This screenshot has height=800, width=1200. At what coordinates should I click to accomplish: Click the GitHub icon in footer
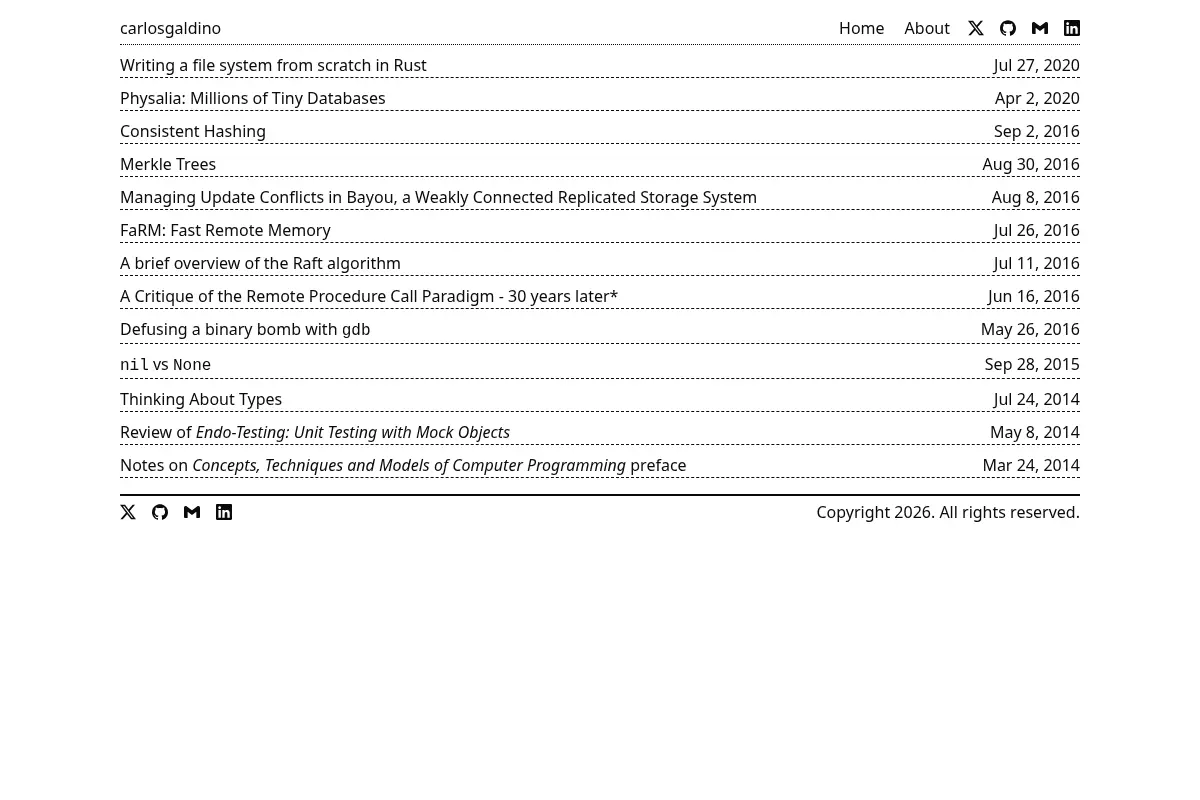(x=160, y=512)
